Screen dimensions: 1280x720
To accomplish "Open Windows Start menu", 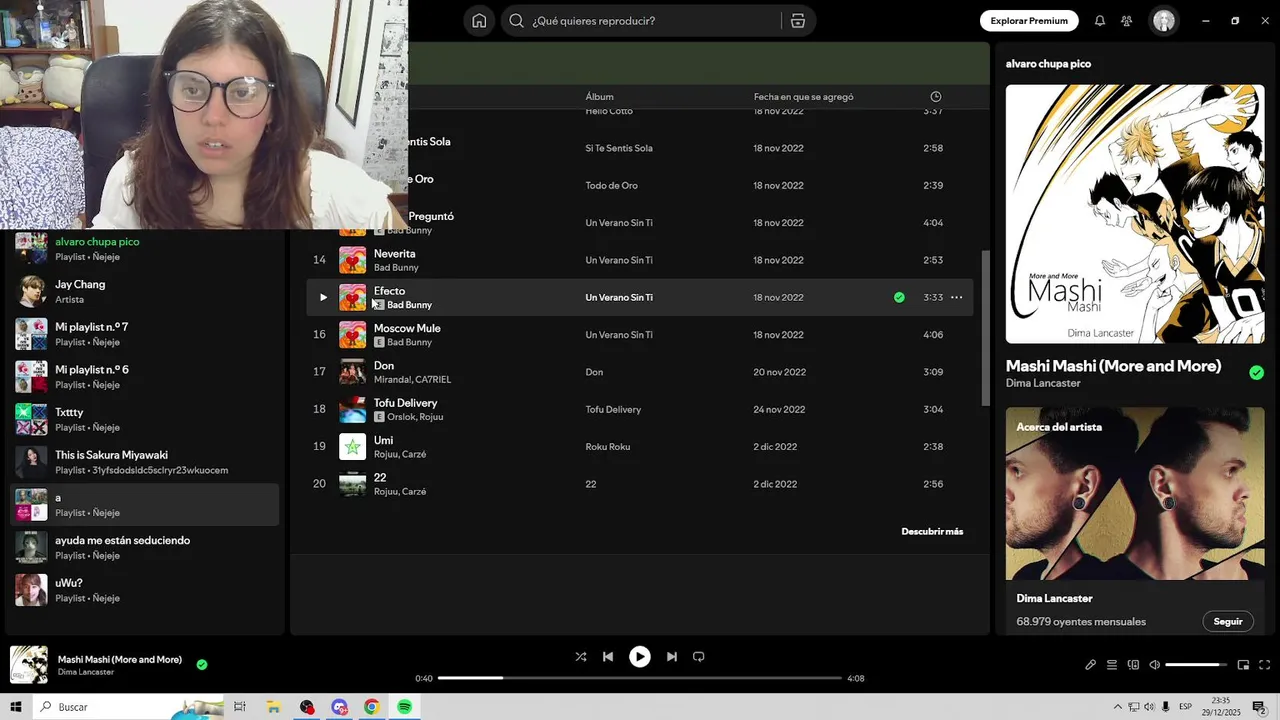I will point(16,707).
